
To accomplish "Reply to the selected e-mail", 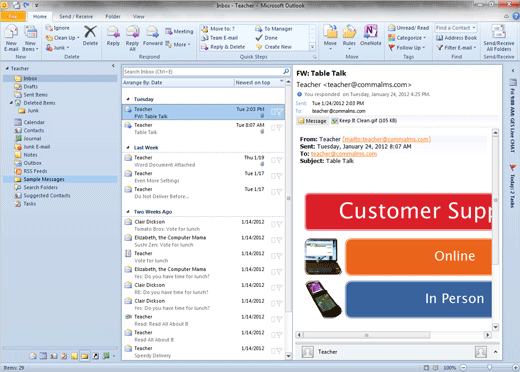I will [x=113, y=36].
